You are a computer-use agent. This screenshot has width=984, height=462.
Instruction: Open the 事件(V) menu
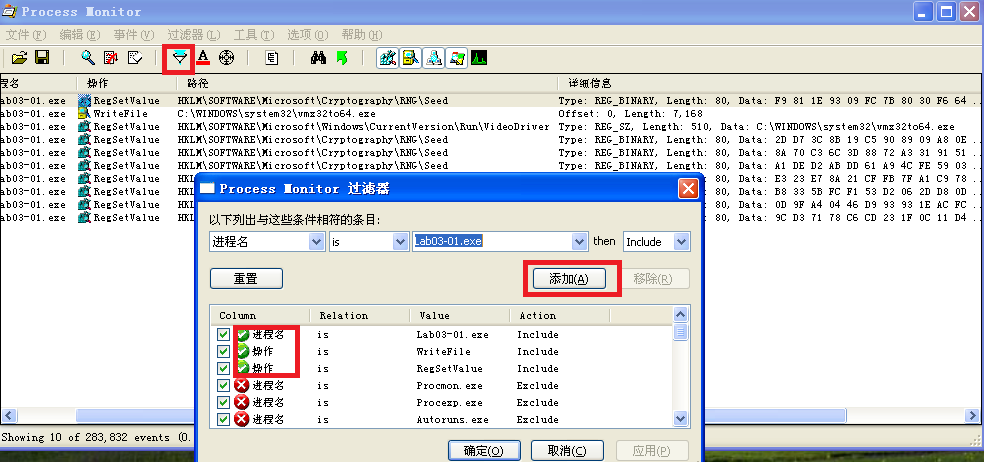134,35
